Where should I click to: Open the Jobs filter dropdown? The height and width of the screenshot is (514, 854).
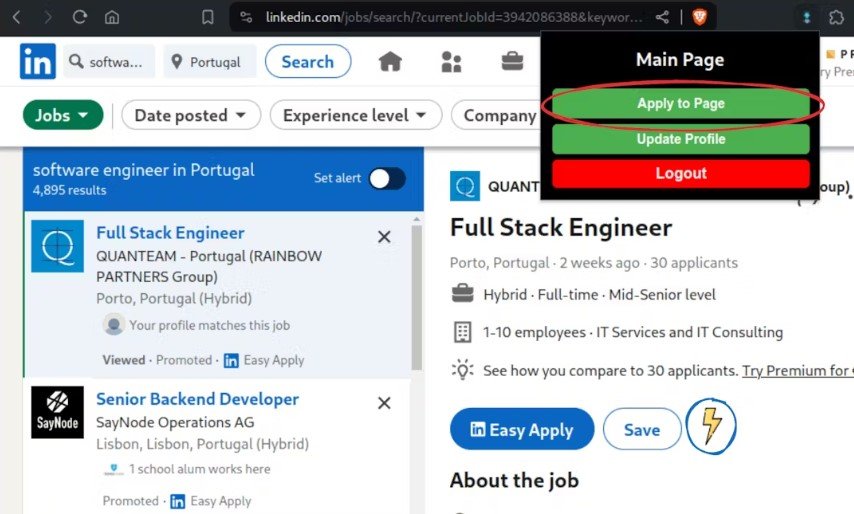click(63, 115)
